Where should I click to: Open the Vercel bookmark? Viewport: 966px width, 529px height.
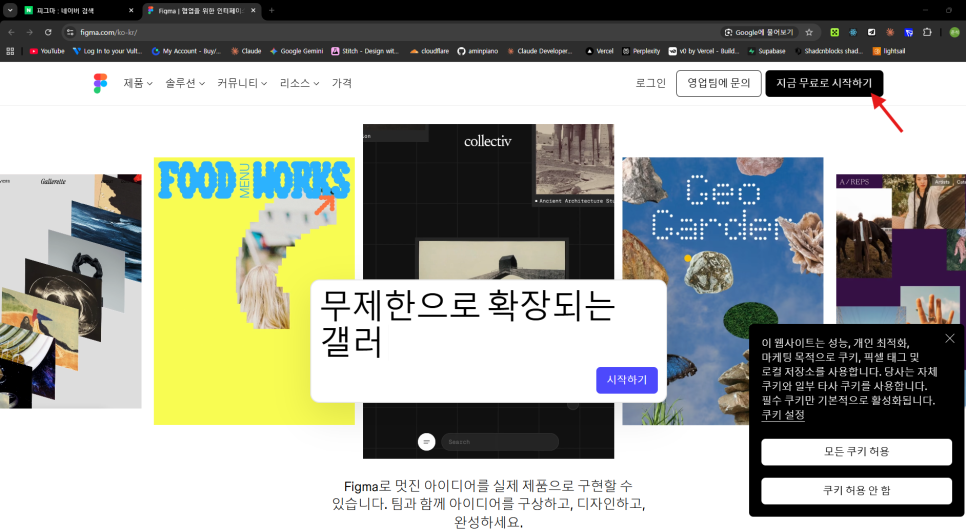point(599,51)
